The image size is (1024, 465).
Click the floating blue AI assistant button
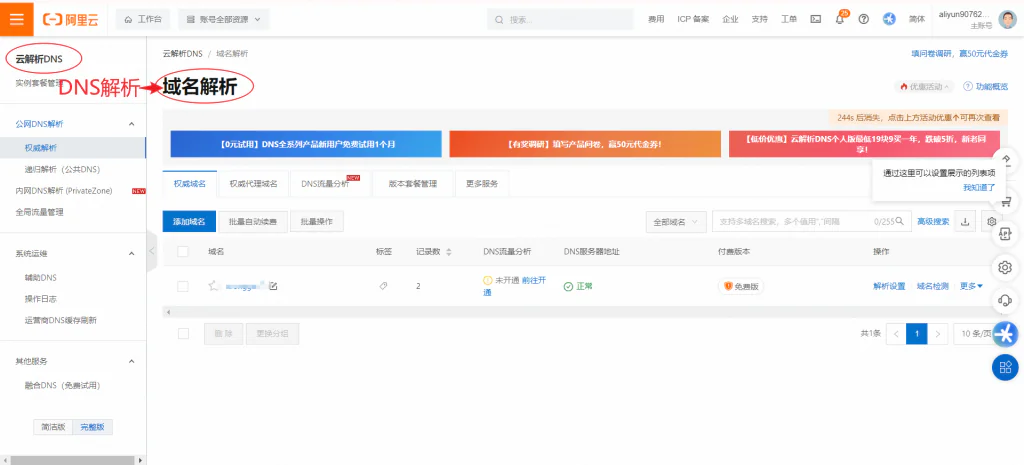point(1006,334)
